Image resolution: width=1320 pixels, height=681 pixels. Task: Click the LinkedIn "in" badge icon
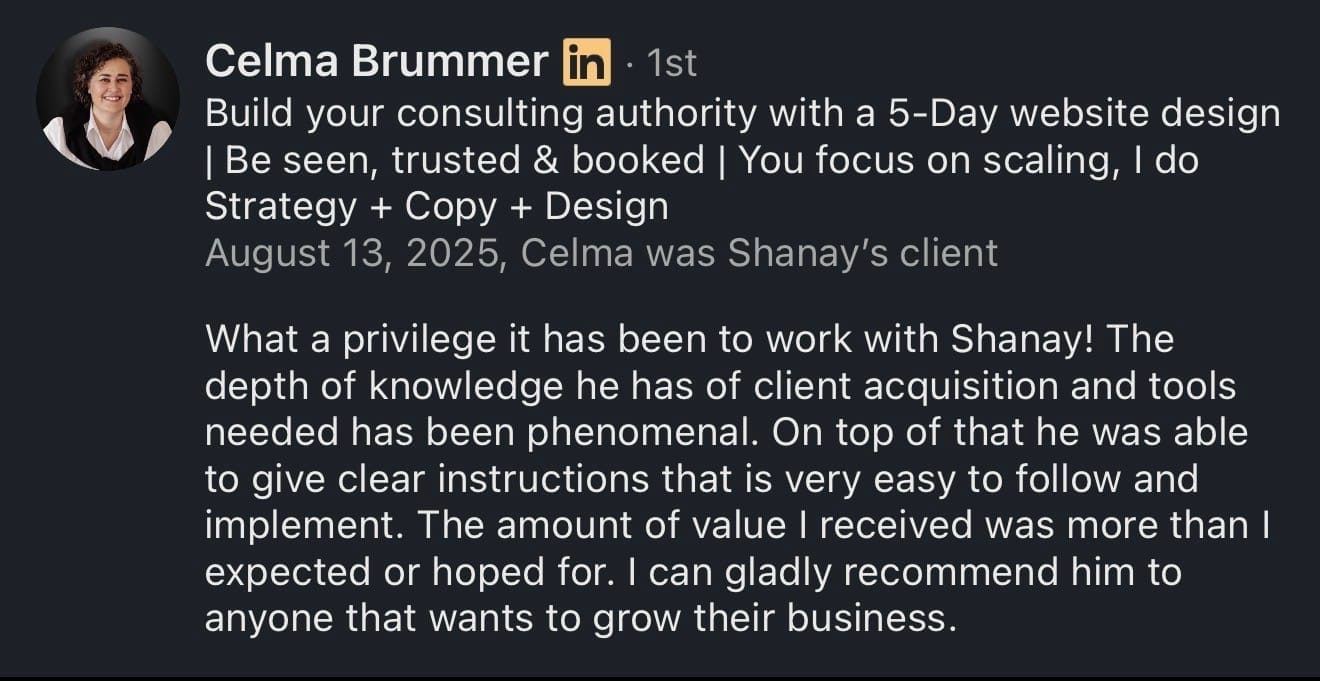coord(586,63)
